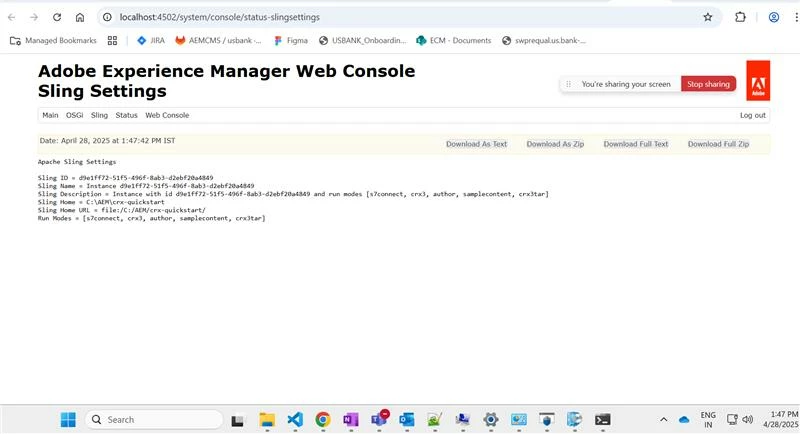Select the Sling Home = C:\AEM line
The image size is (800, 434).
(101, 202)
